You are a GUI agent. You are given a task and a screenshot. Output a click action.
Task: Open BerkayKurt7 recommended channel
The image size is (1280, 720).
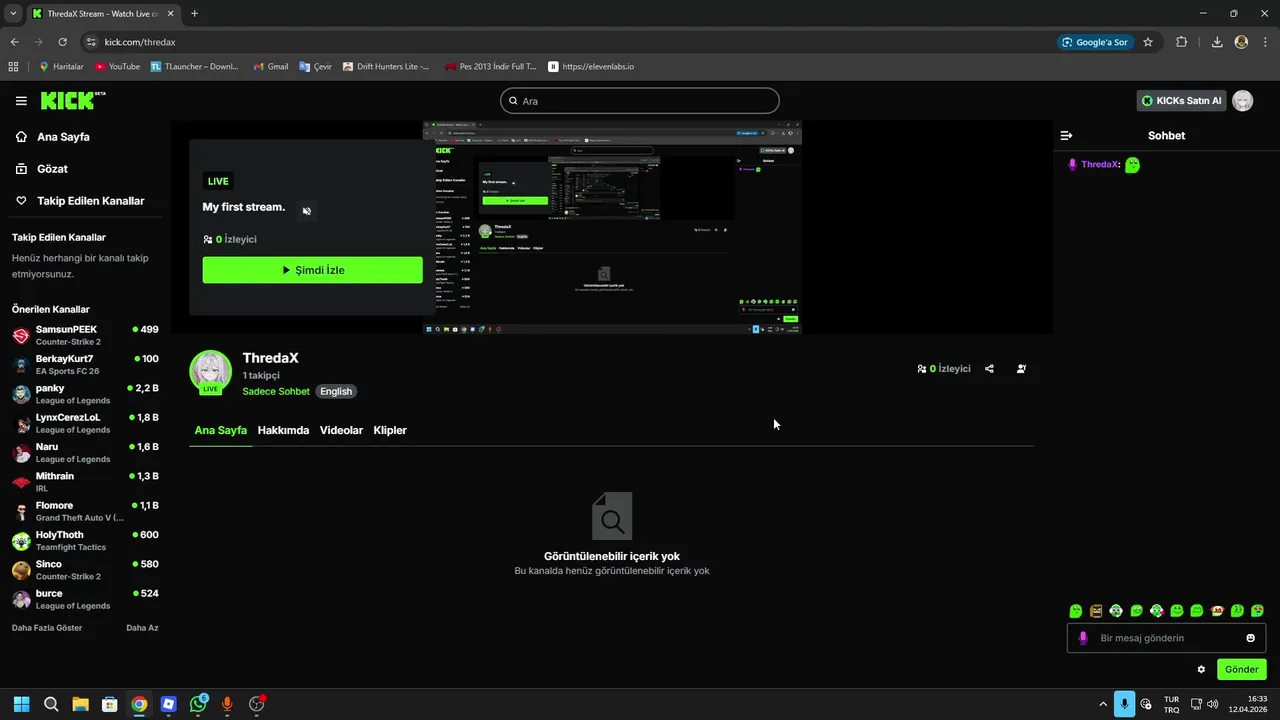[x=85, y=364]
